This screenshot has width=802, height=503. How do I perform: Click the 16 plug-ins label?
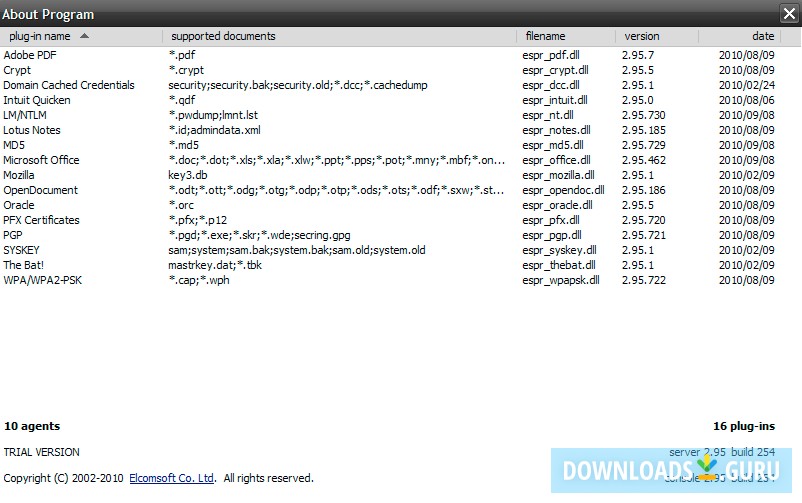pos(744,426)
